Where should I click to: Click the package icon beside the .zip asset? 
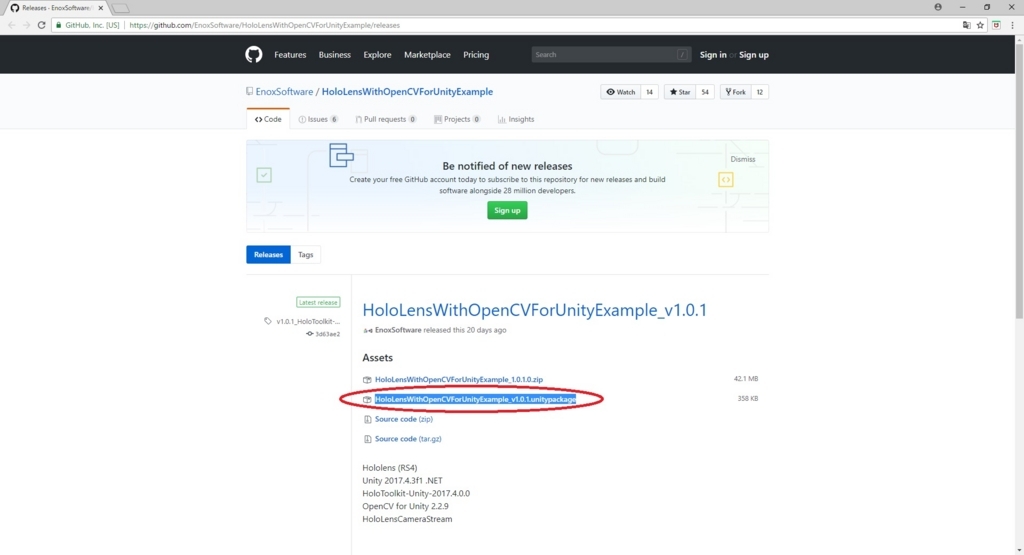pyautogui.click(x=367, y=379)
